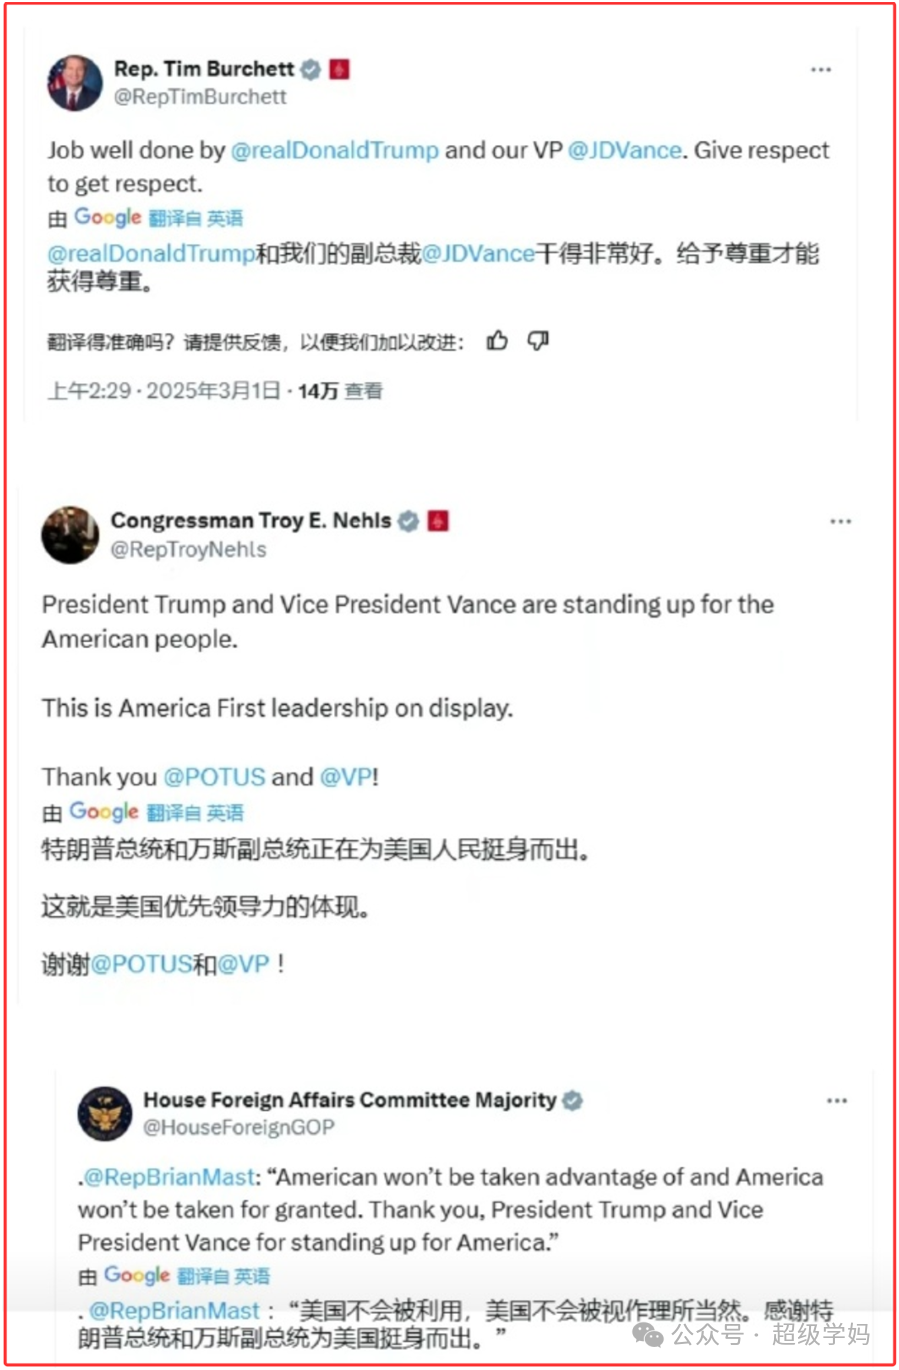Click the thumbs up translation feedback icon

497,342
